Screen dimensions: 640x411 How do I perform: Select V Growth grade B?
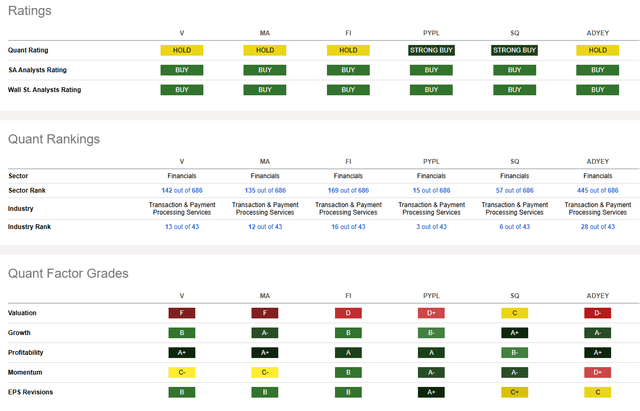coord(182,333)
